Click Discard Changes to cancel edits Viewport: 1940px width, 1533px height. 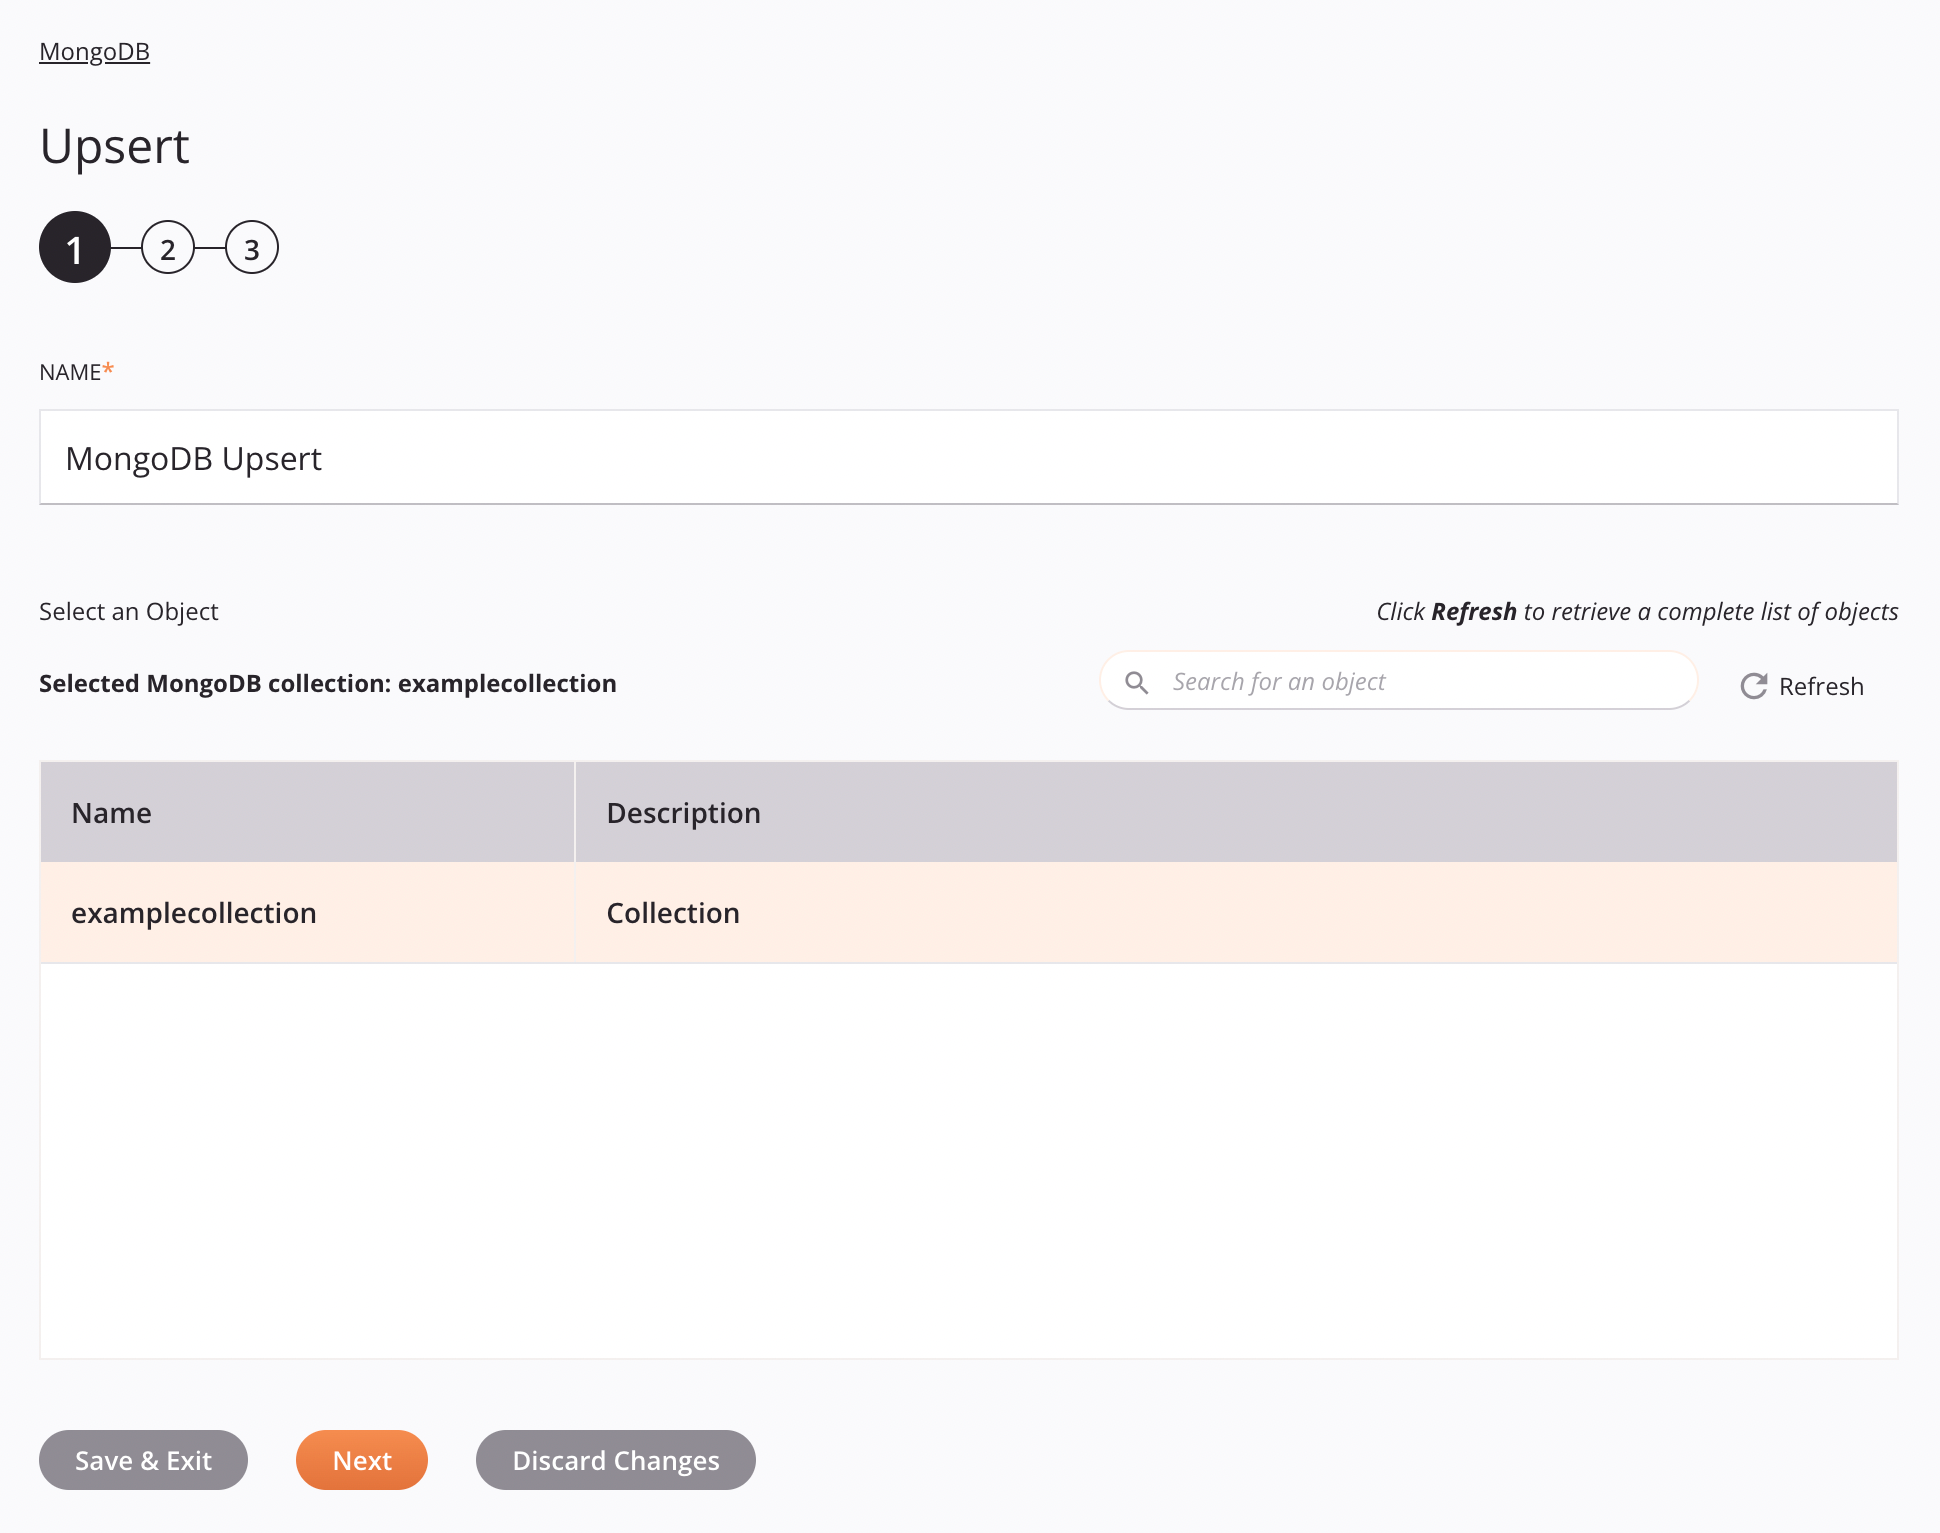[x=616, y=1459]
